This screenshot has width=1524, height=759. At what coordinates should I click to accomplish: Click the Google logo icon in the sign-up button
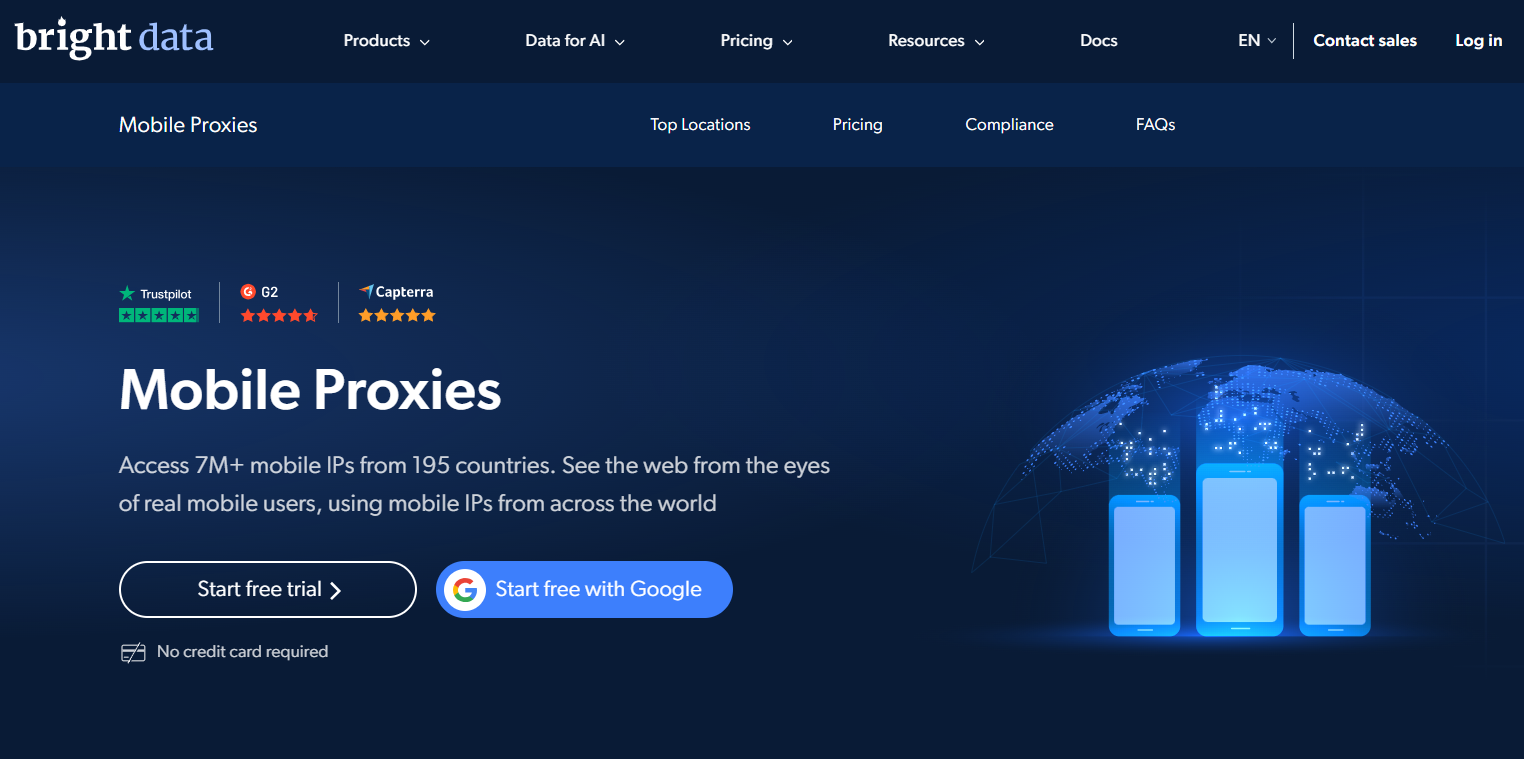click(464, 590)
